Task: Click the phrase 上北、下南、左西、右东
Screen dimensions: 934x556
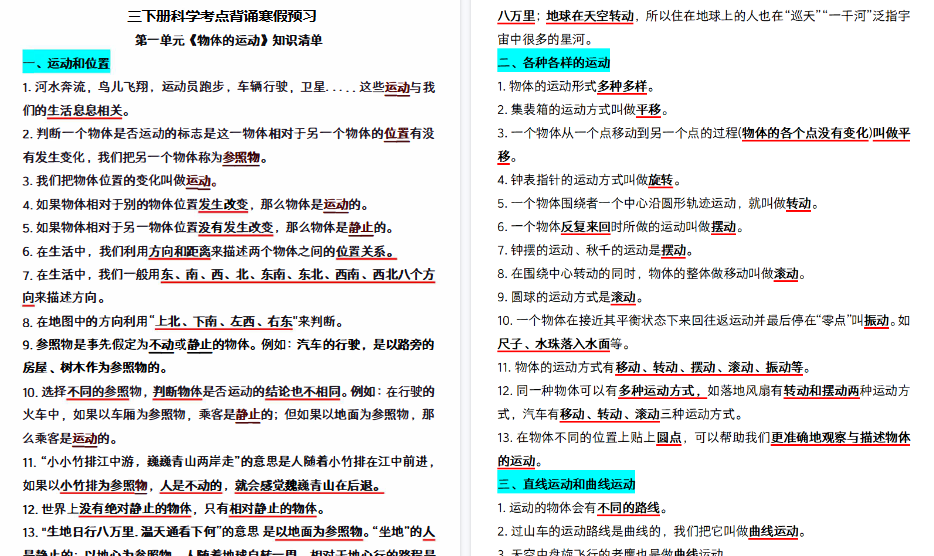Action: 224,322
